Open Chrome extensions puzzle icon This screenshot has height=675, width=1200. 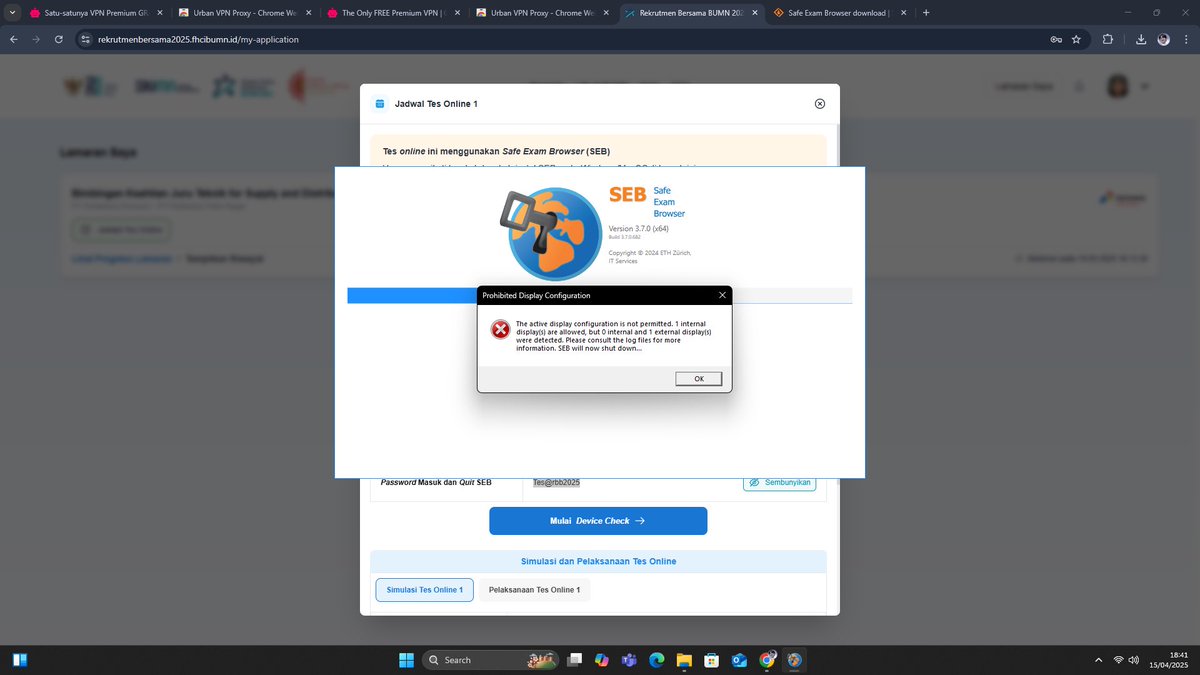coord(1108,40)
